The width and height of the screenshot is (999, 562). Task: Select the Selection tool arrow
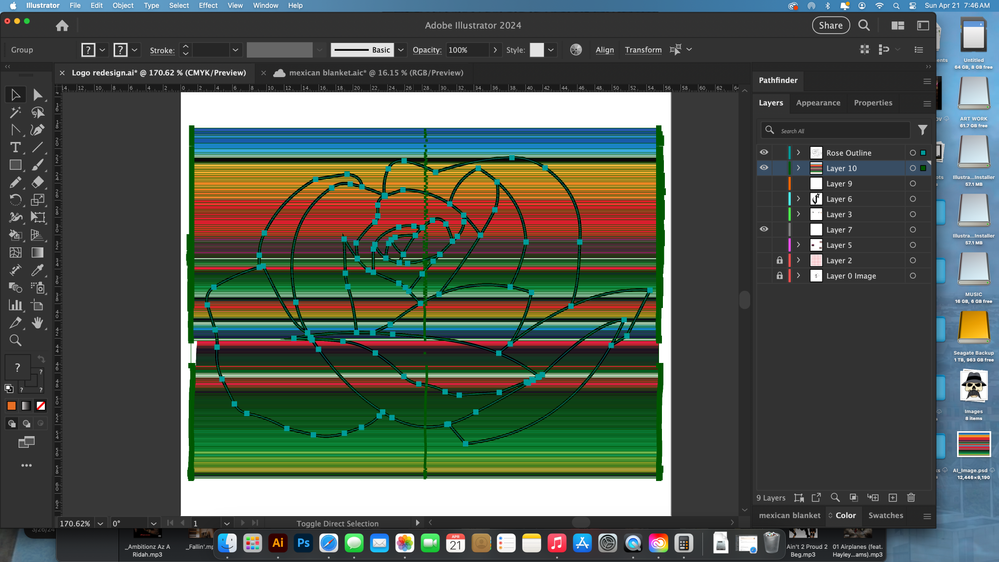pyautogui.click(x=15, y=95)
